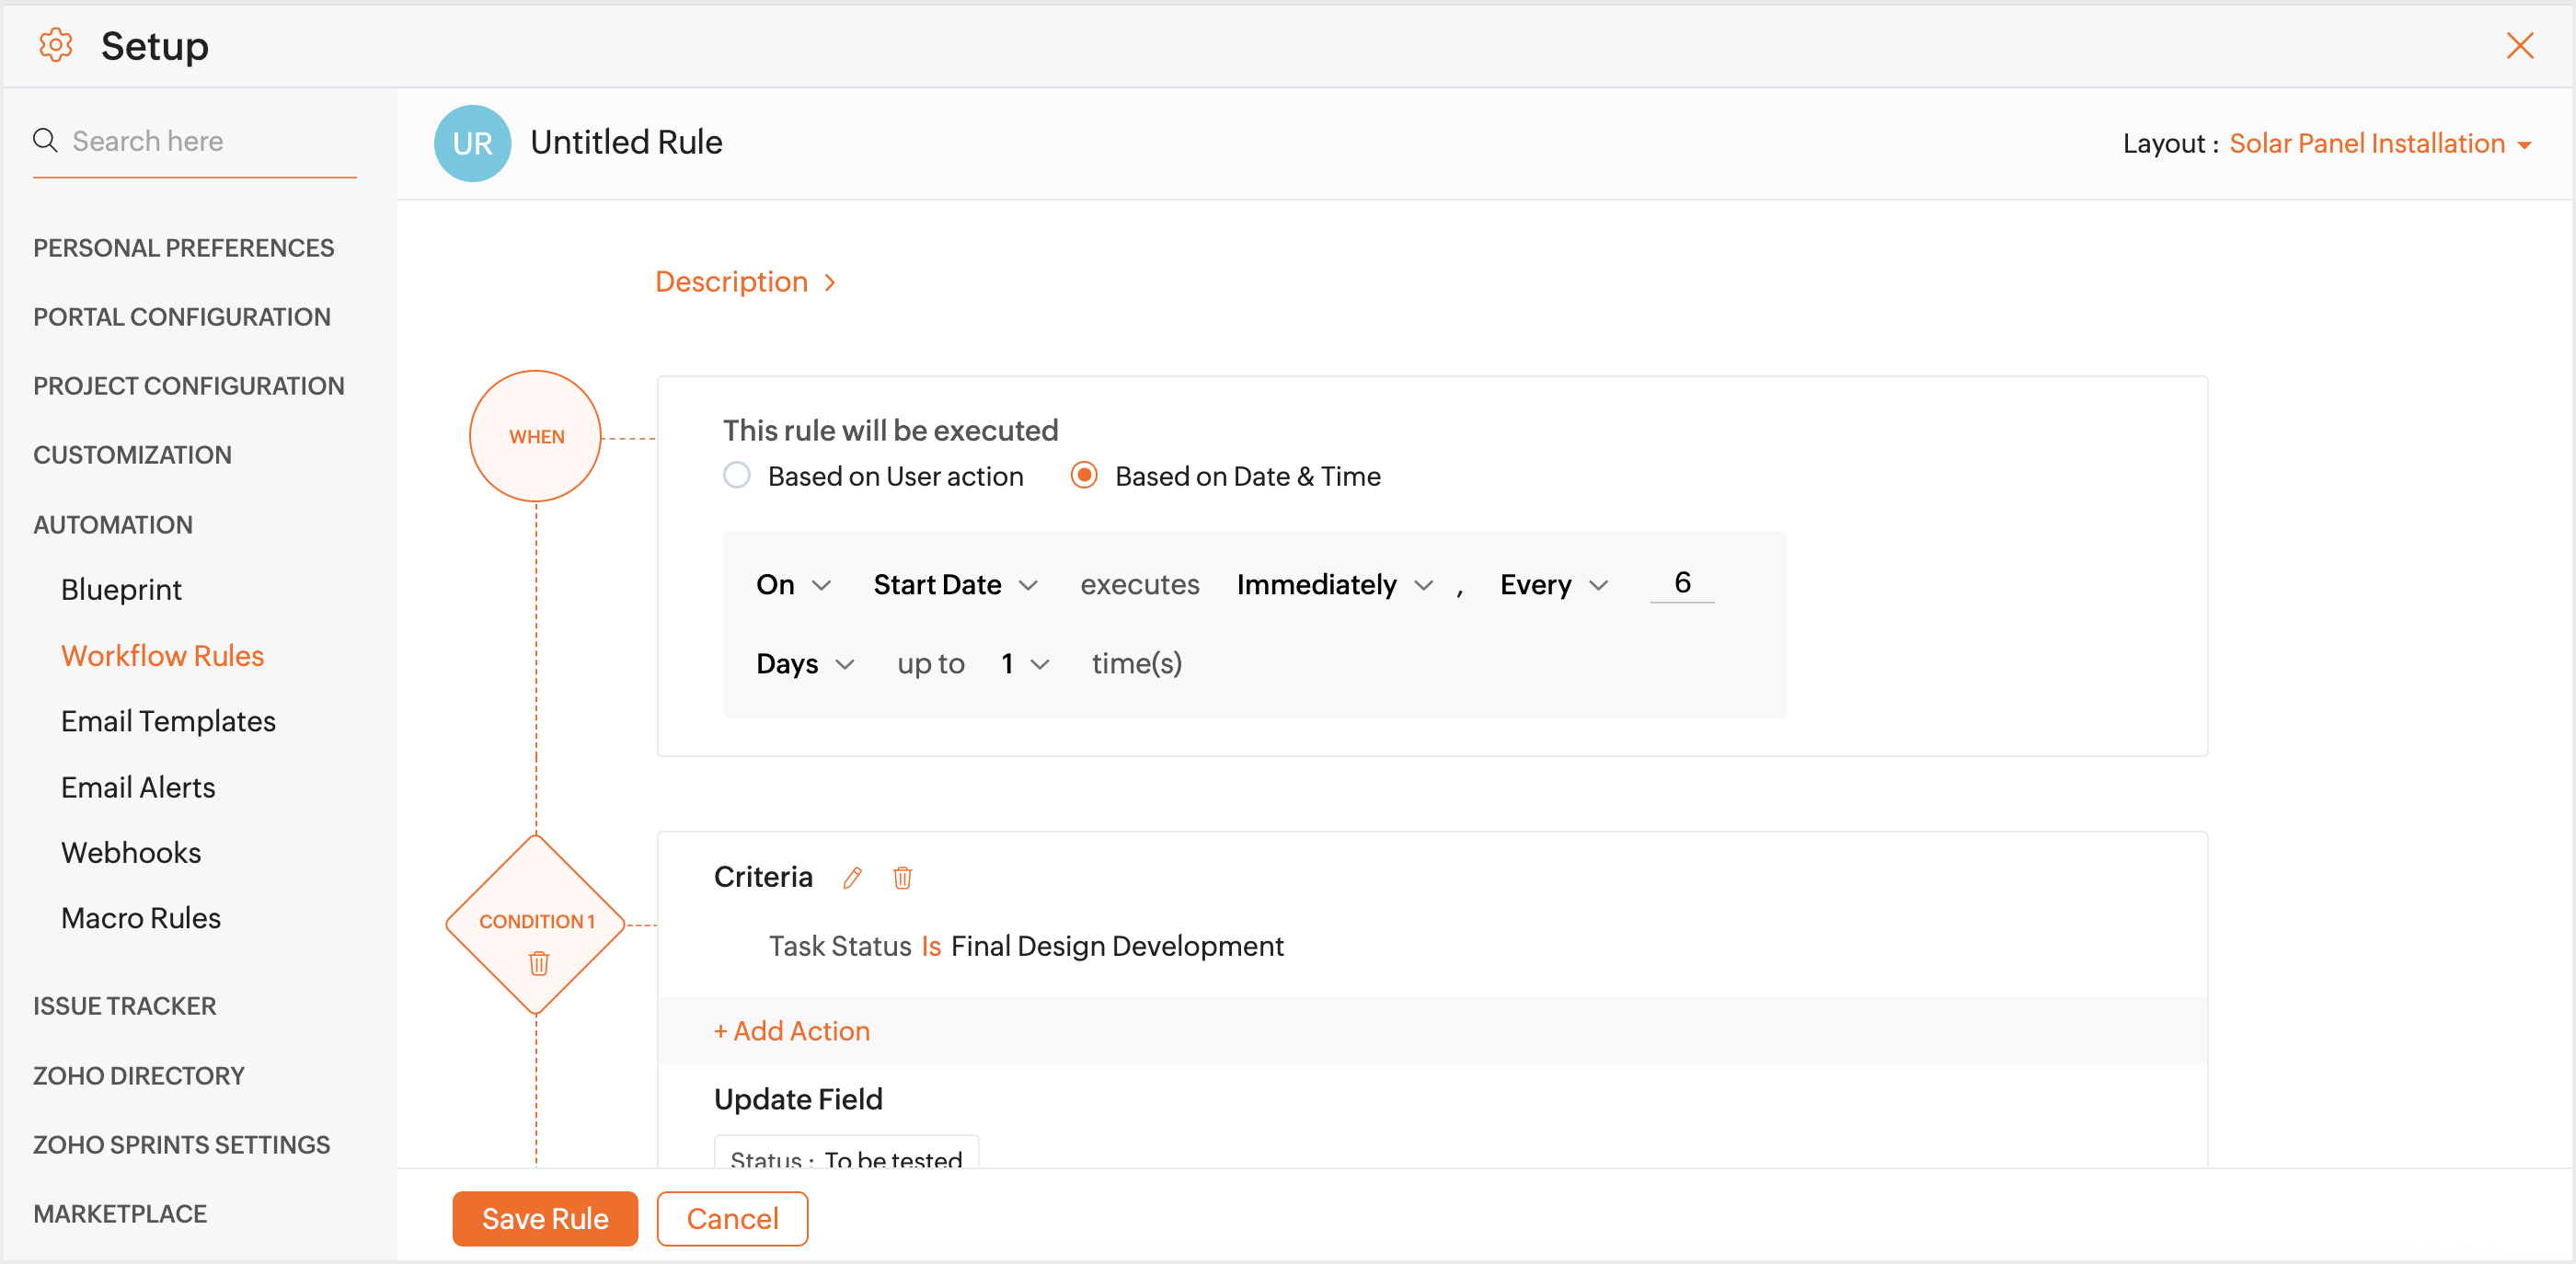Click the Save Rule button
This screenshot has height=1264, width=2576.
(545, 1218)
